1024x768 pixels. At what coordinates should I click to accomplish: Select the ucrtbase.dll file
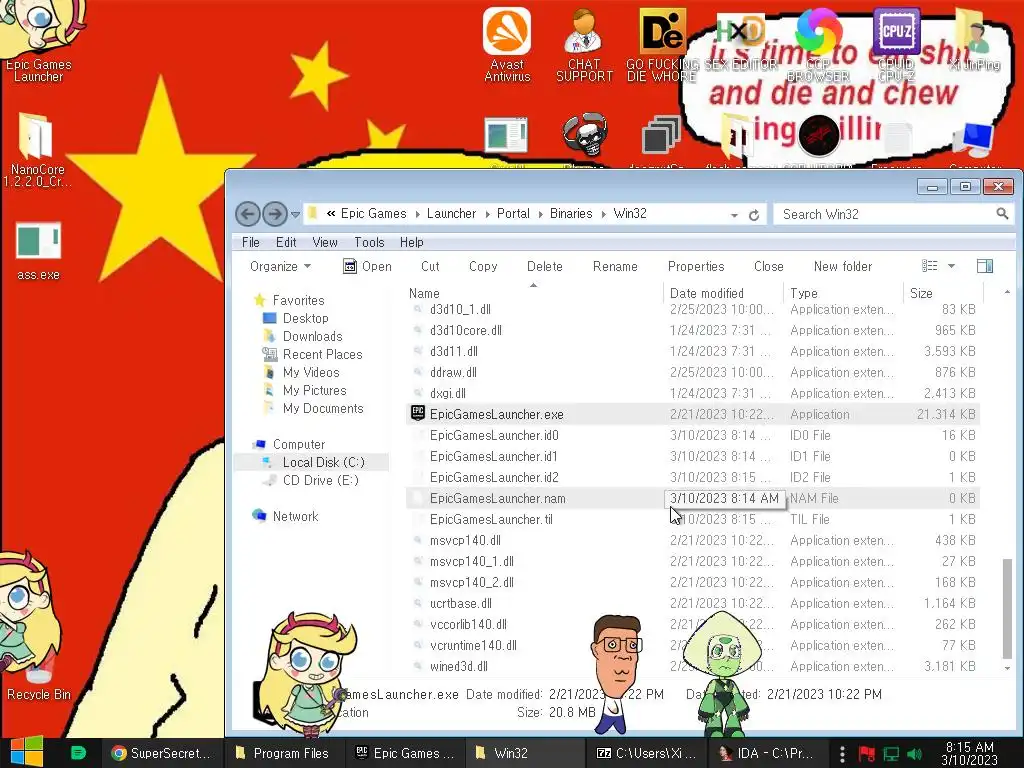point(692,603)
